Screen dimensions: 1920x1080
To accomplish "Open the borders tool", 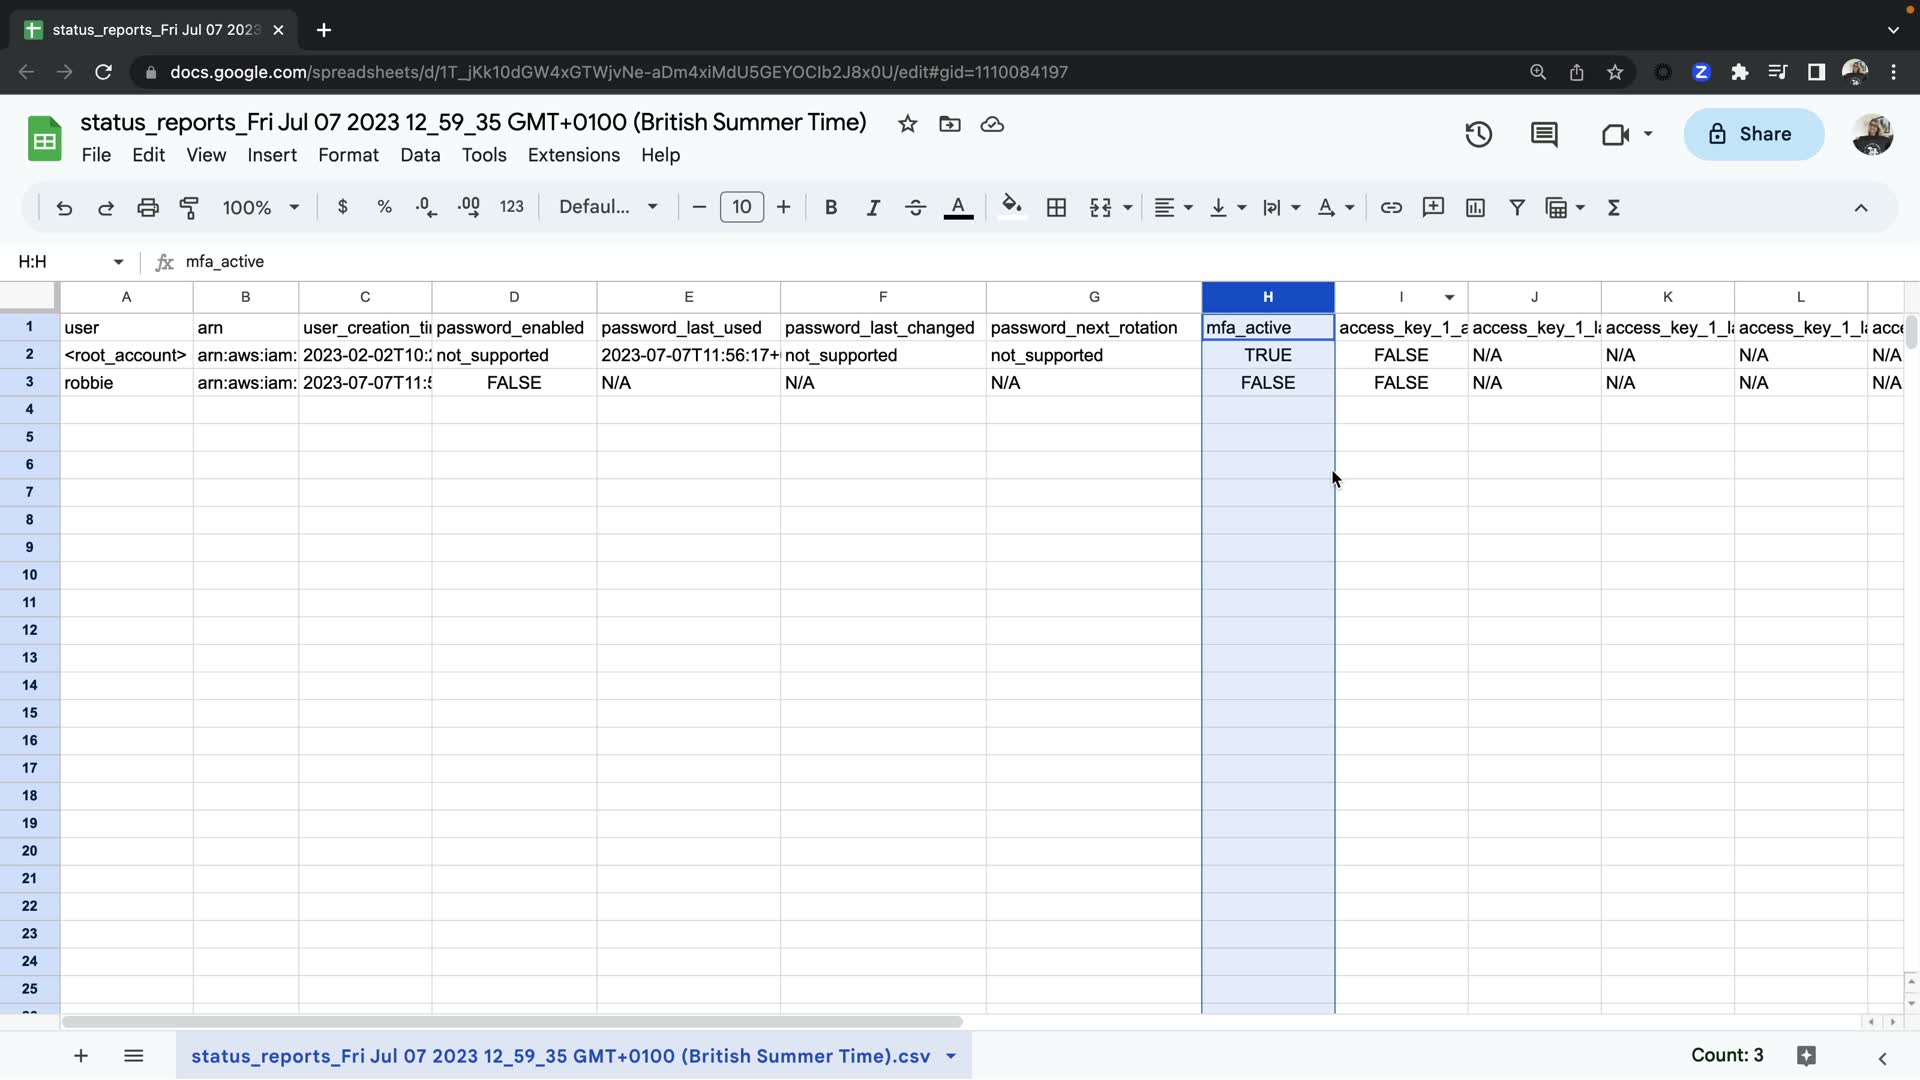I will 1056,208.
